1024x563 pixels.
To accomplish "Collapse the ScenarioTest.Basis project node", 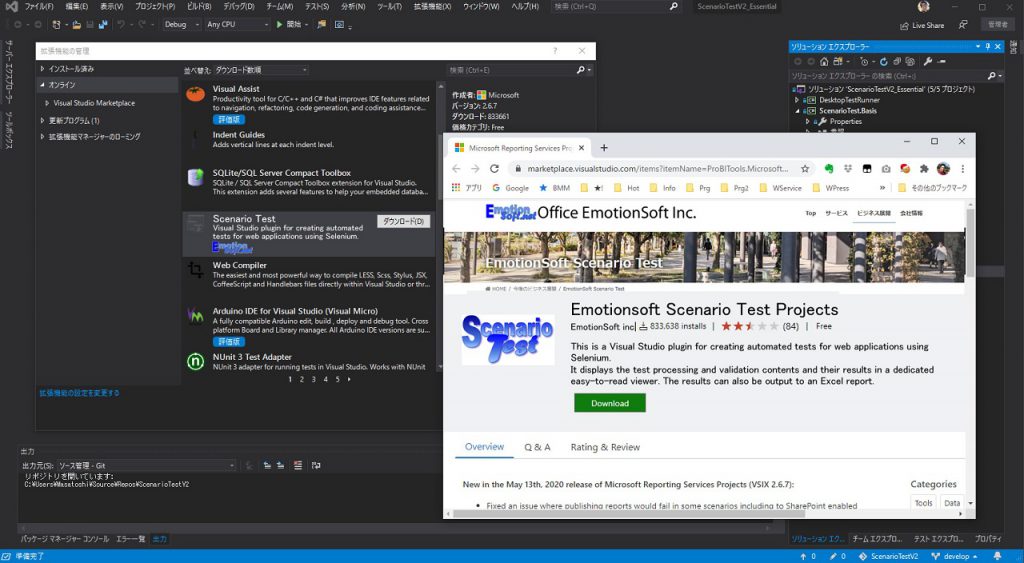I will point(797,111).
